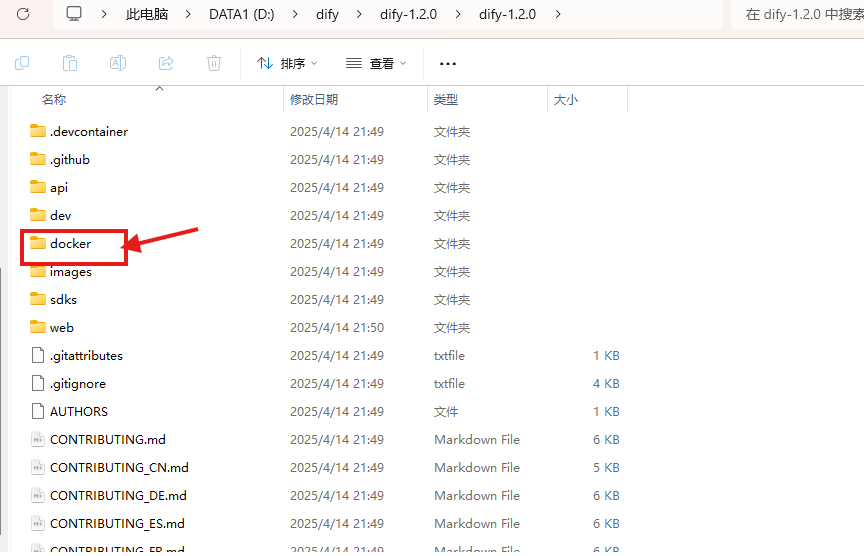Go to dify folder in address bar
The image size is (864, 556).
coord(327,14)
